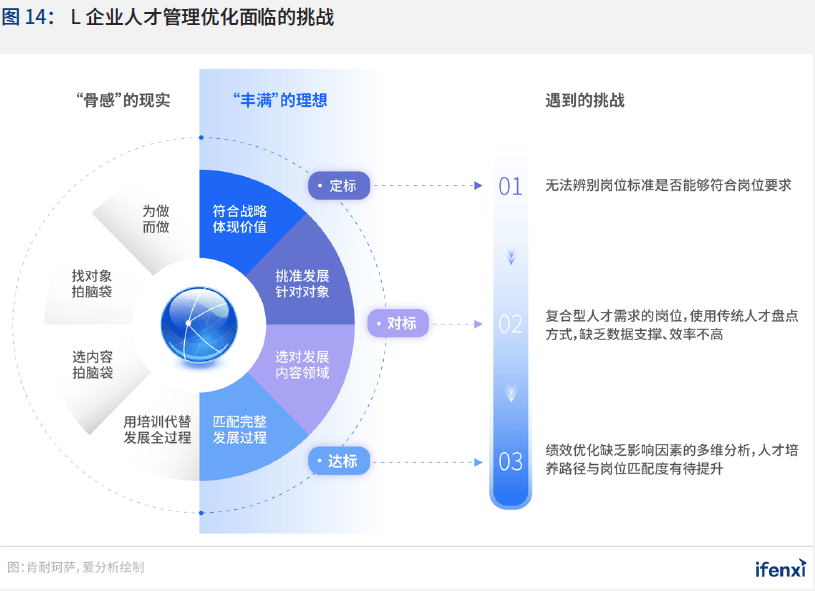Click step number 02
This screenshot has height=591, width=815.
510,324
